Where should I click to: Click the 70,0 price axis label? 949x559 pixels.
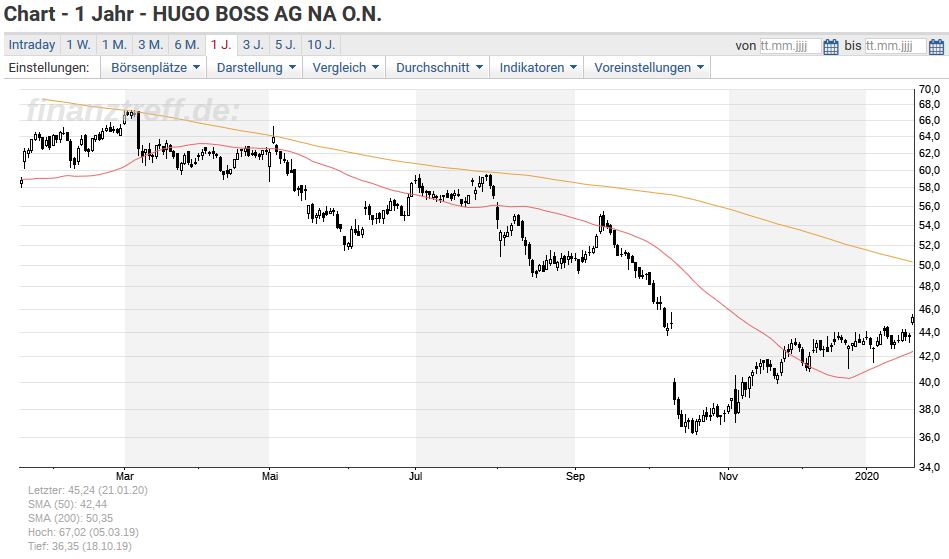tap(929, 89)
